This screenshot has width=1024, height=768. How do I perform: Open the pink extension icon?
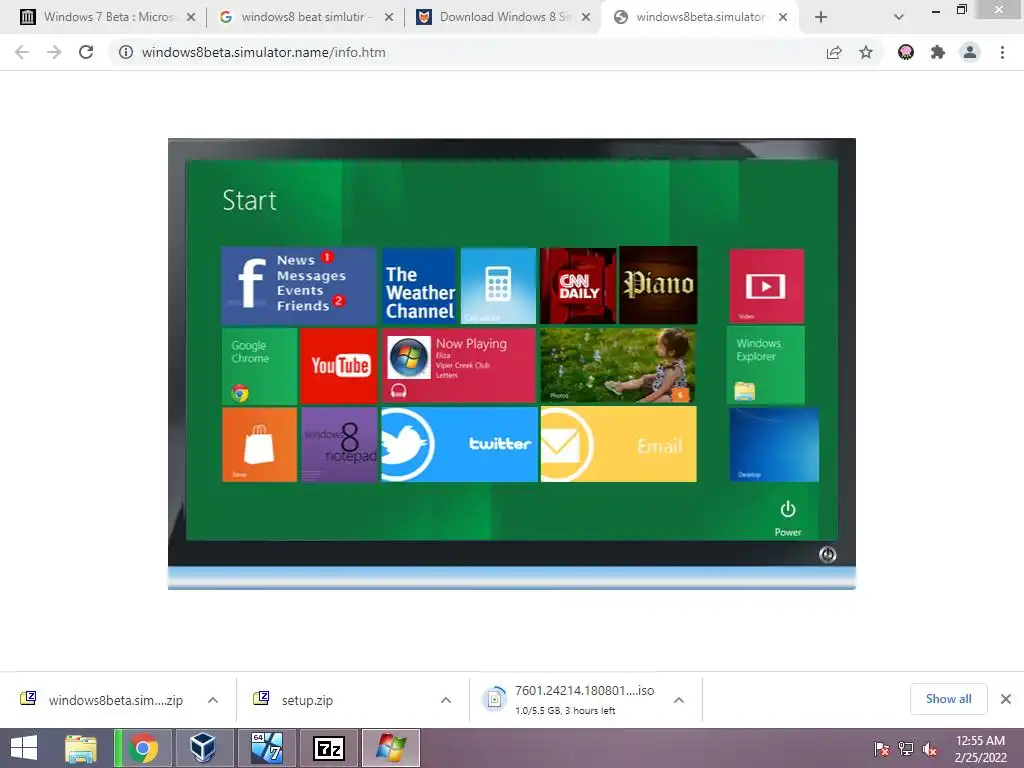click(x=906, y=52)
